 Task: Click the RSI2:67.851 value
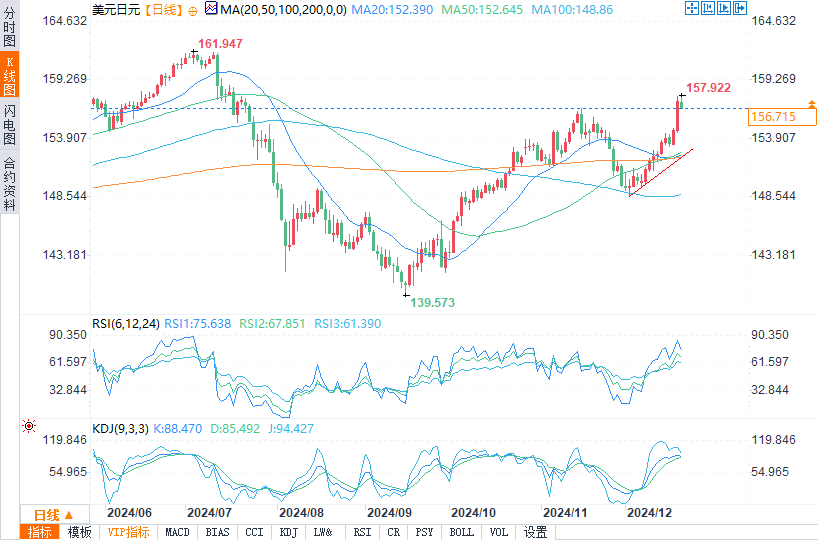point(272,323)
